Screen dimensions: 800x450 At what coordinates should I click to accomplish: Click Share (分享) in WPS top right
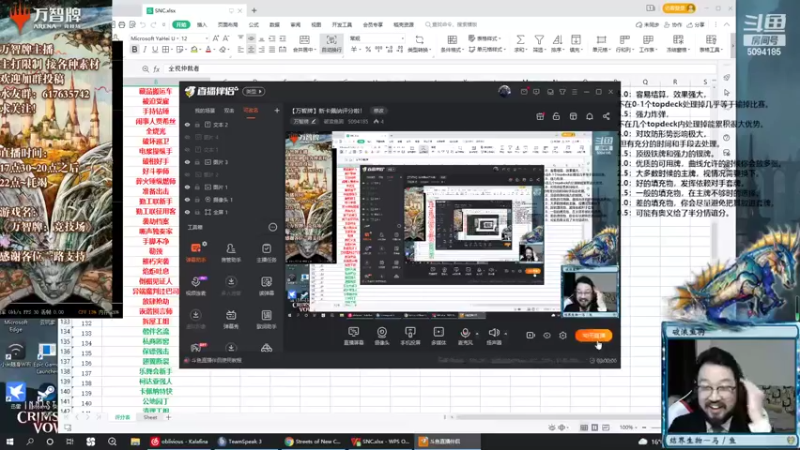click(696, 24)
